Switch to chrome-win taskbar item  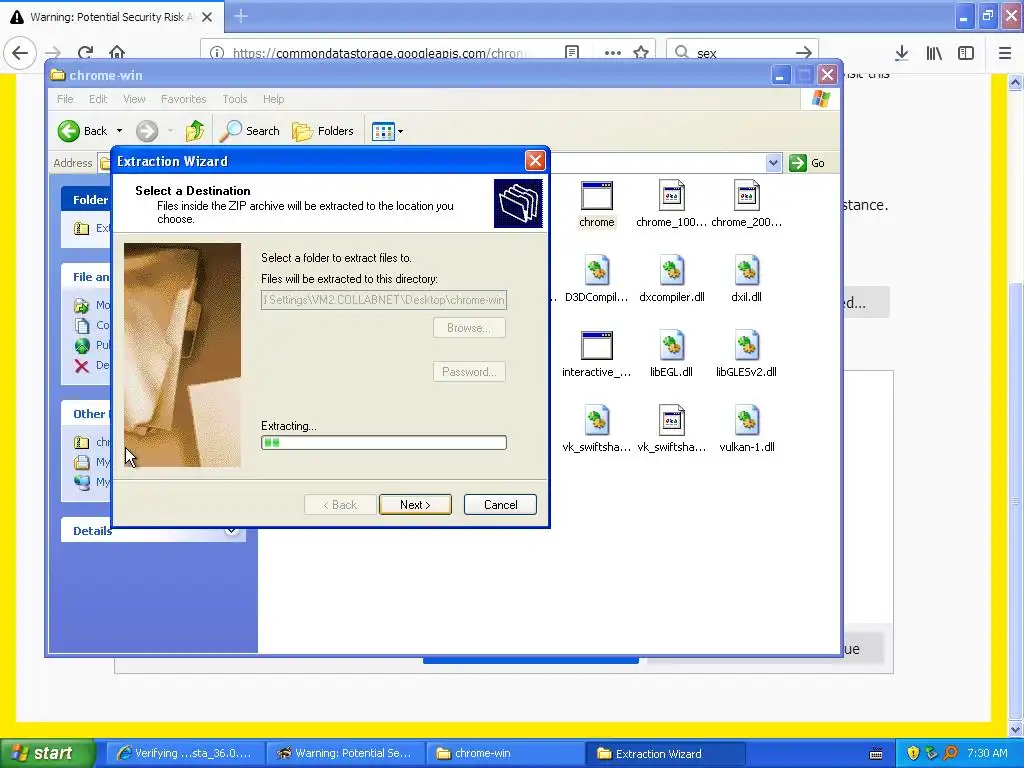click(x=505, y=754)
